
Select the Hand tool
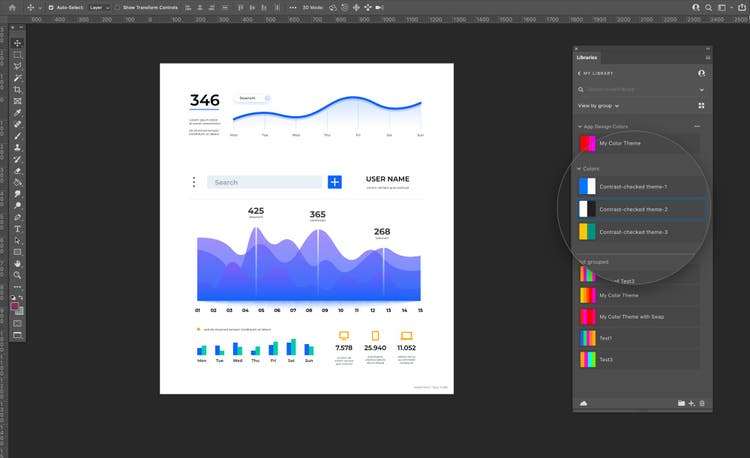[17, 263]
